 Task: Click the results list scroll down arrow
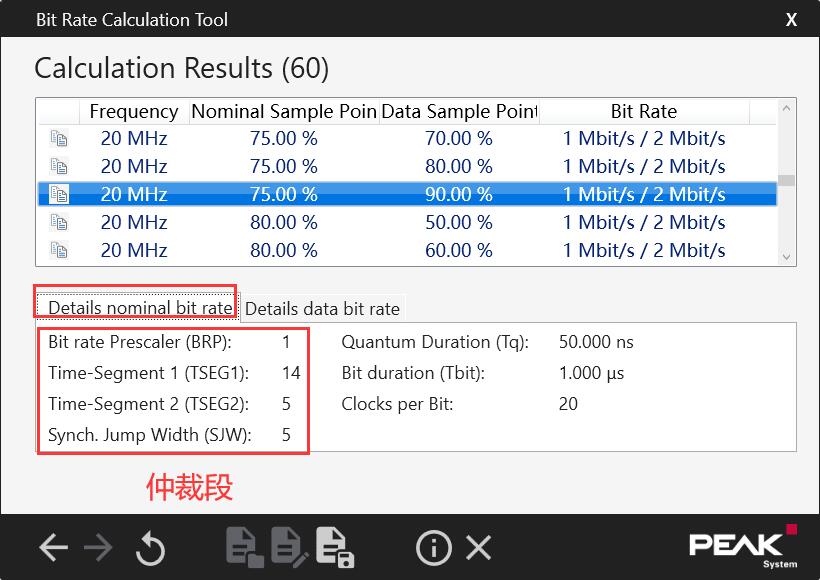click(787, 257)
